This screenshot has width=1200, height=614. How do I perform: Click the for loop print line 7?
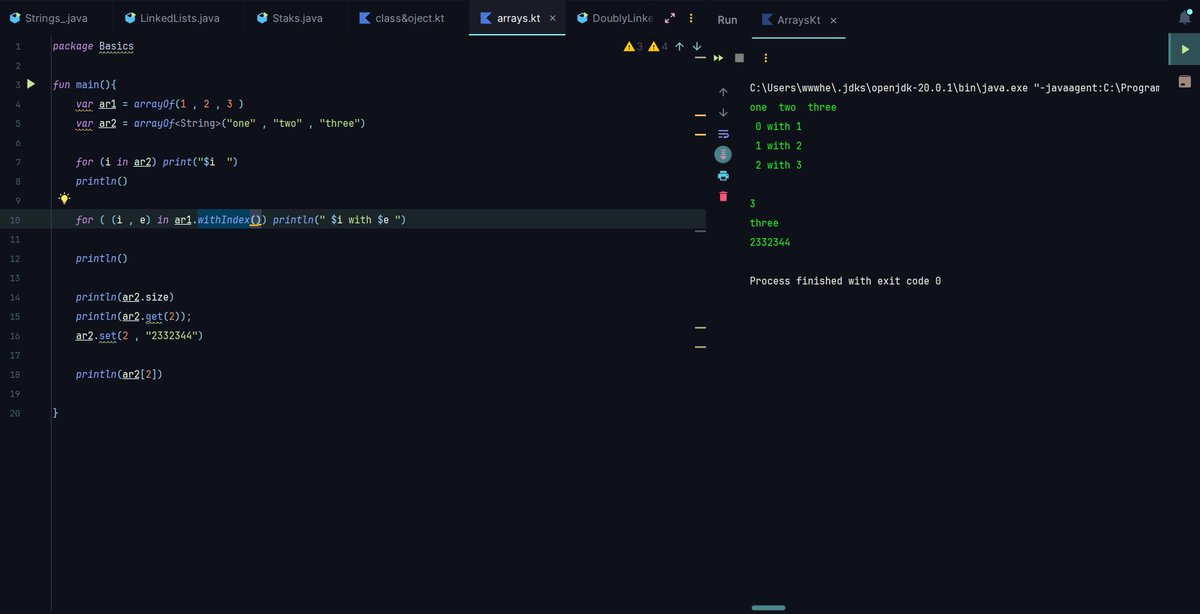157,162
